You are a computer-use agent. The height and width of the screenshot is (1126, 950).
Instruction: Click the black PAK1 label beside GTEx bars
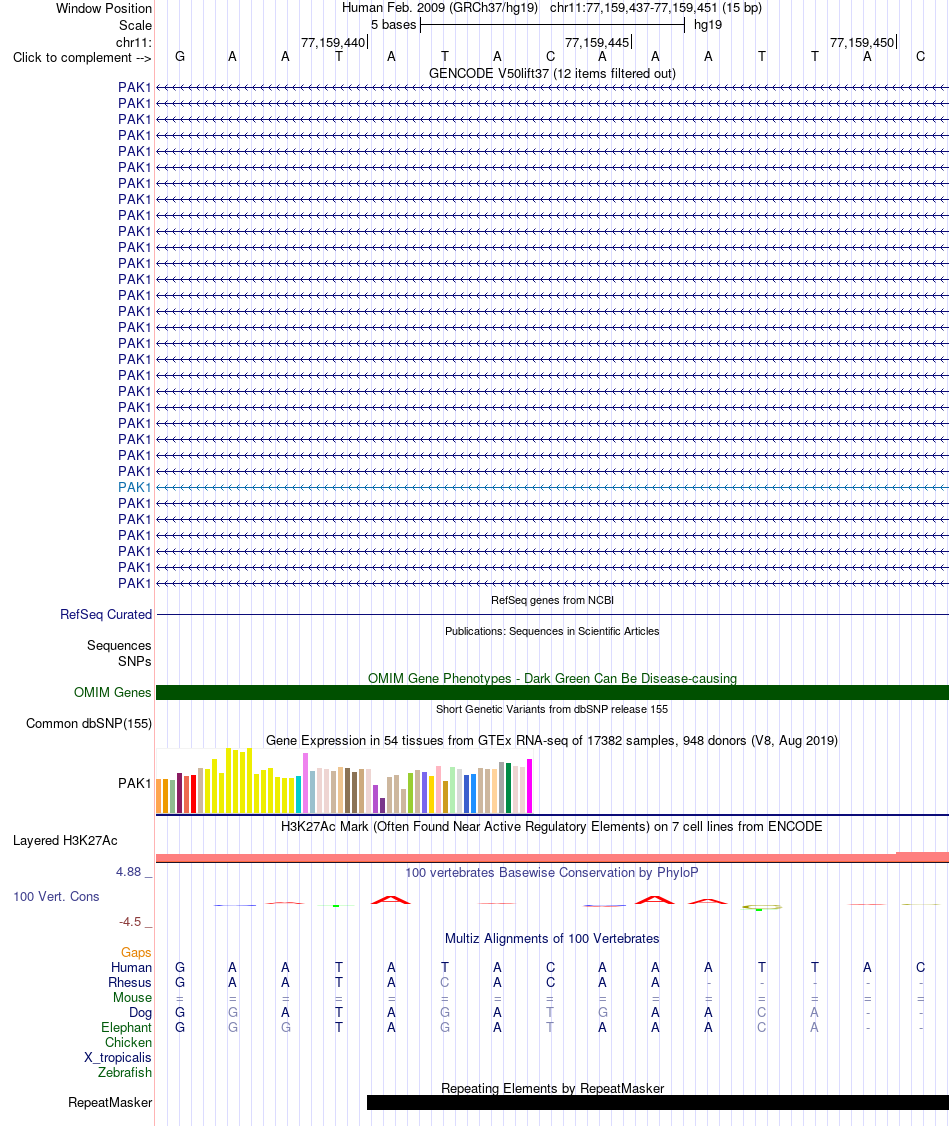(x=135, y=783)
